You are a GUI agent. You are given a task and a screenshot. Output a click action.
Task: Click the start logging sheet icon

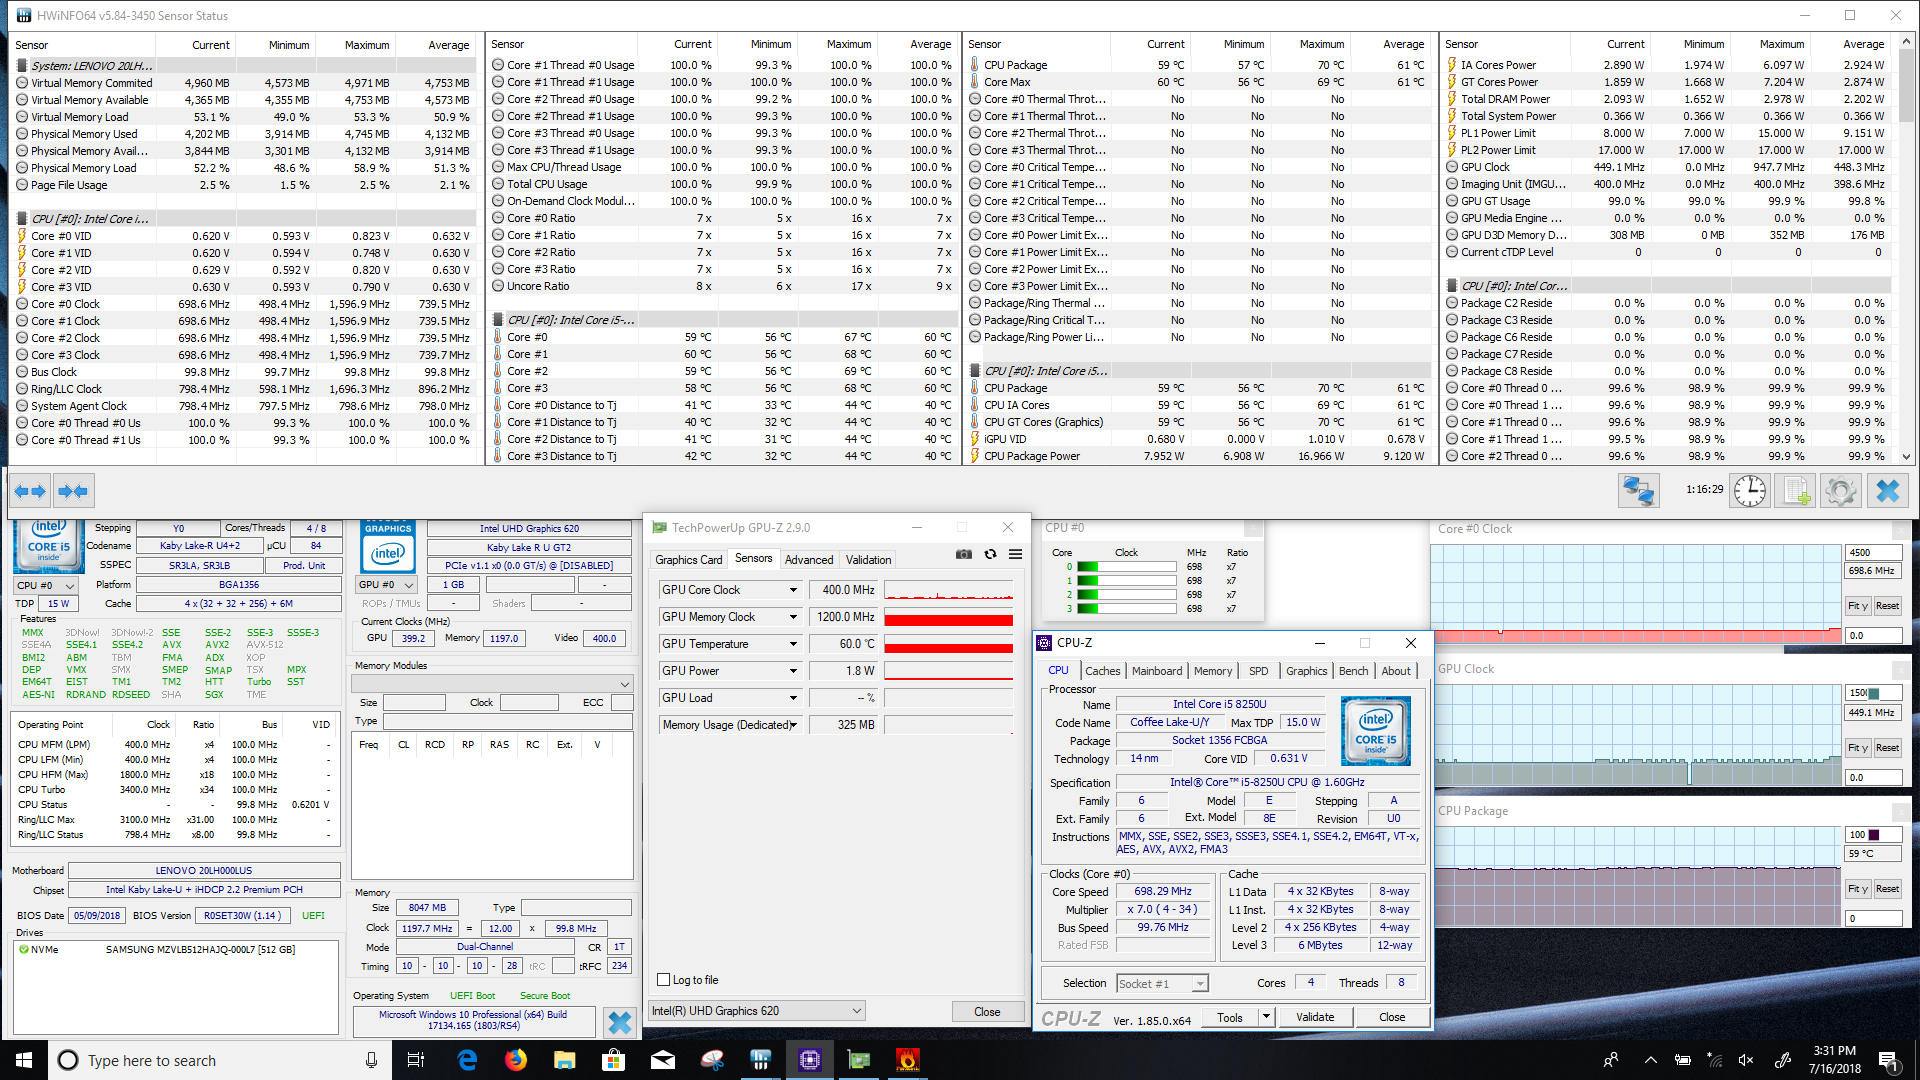[x=1796, y=490]
